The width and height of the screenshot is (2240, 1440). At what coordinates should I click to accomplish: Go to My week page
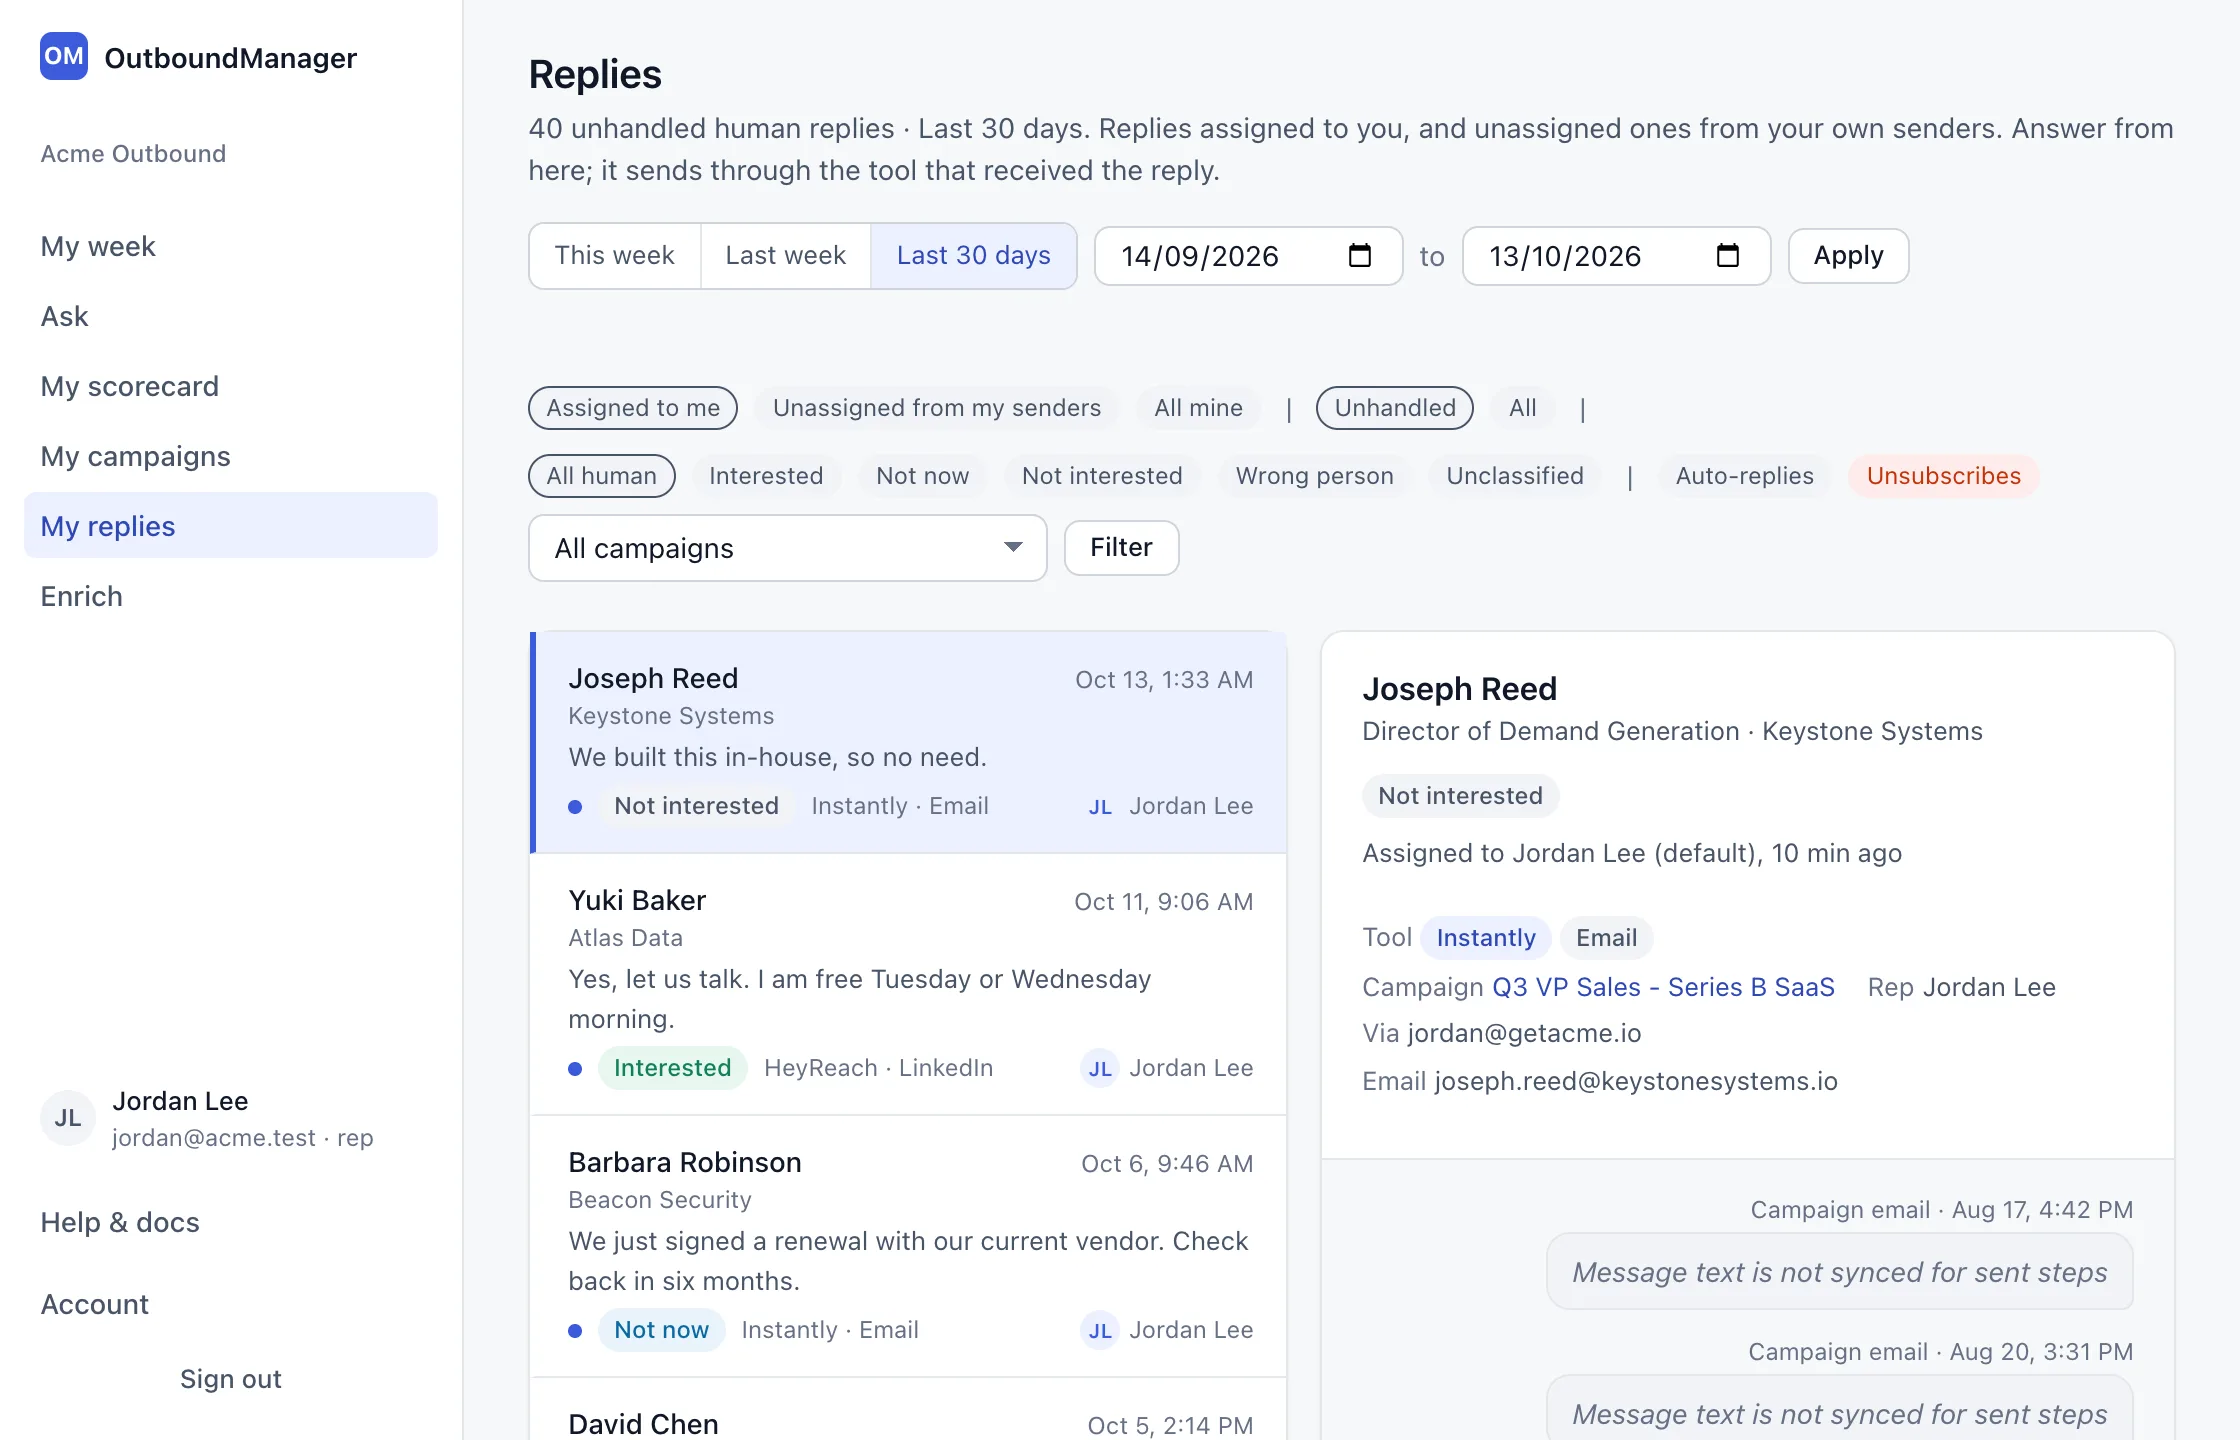[231, 246]
